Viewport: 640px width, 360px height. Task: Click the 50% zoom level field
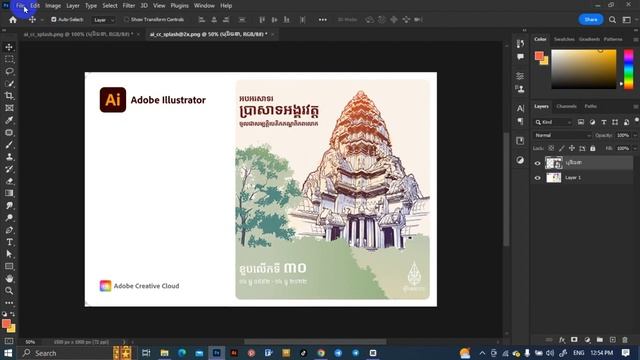(x=30, y=342)
